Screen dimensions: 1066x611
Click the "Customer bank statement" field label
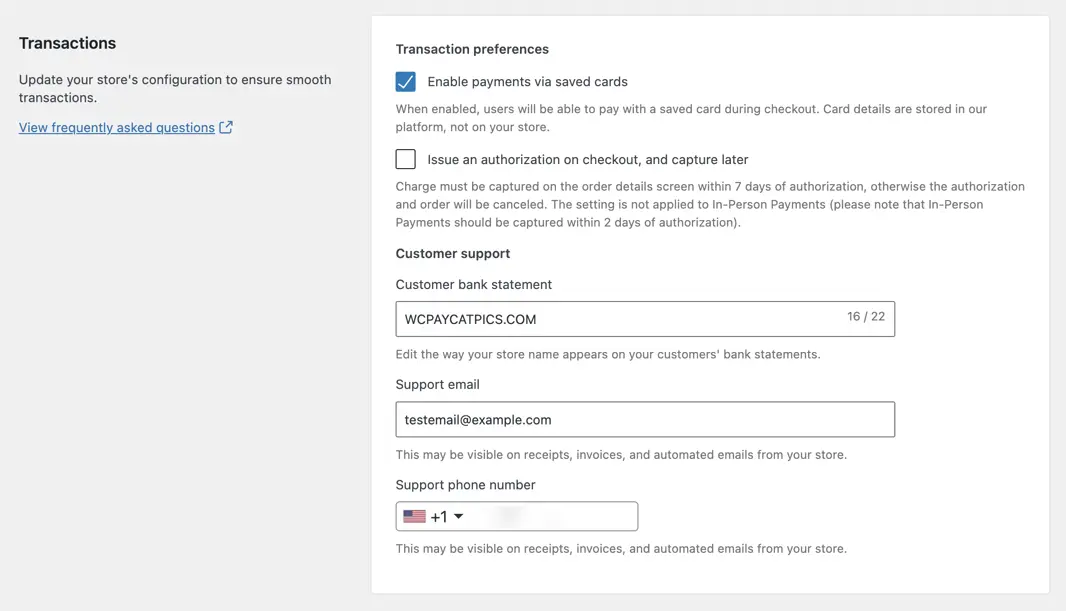click(474, 285)
